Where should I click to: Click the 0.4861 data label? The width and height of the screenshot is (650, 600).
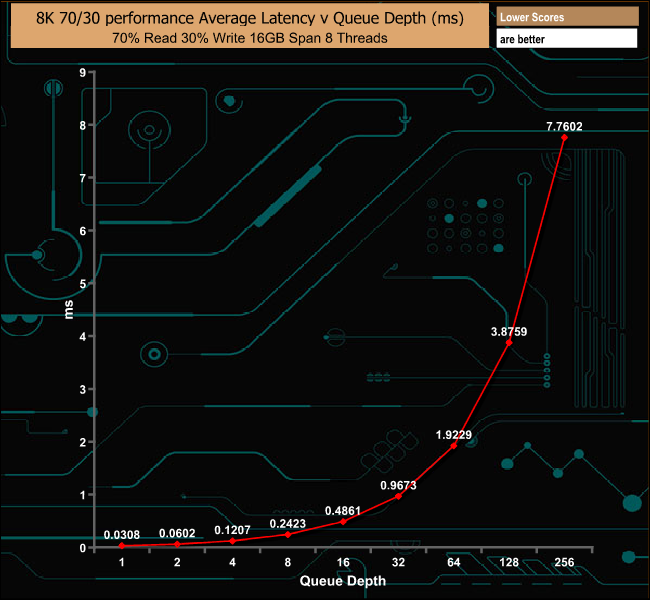[343, 511]
